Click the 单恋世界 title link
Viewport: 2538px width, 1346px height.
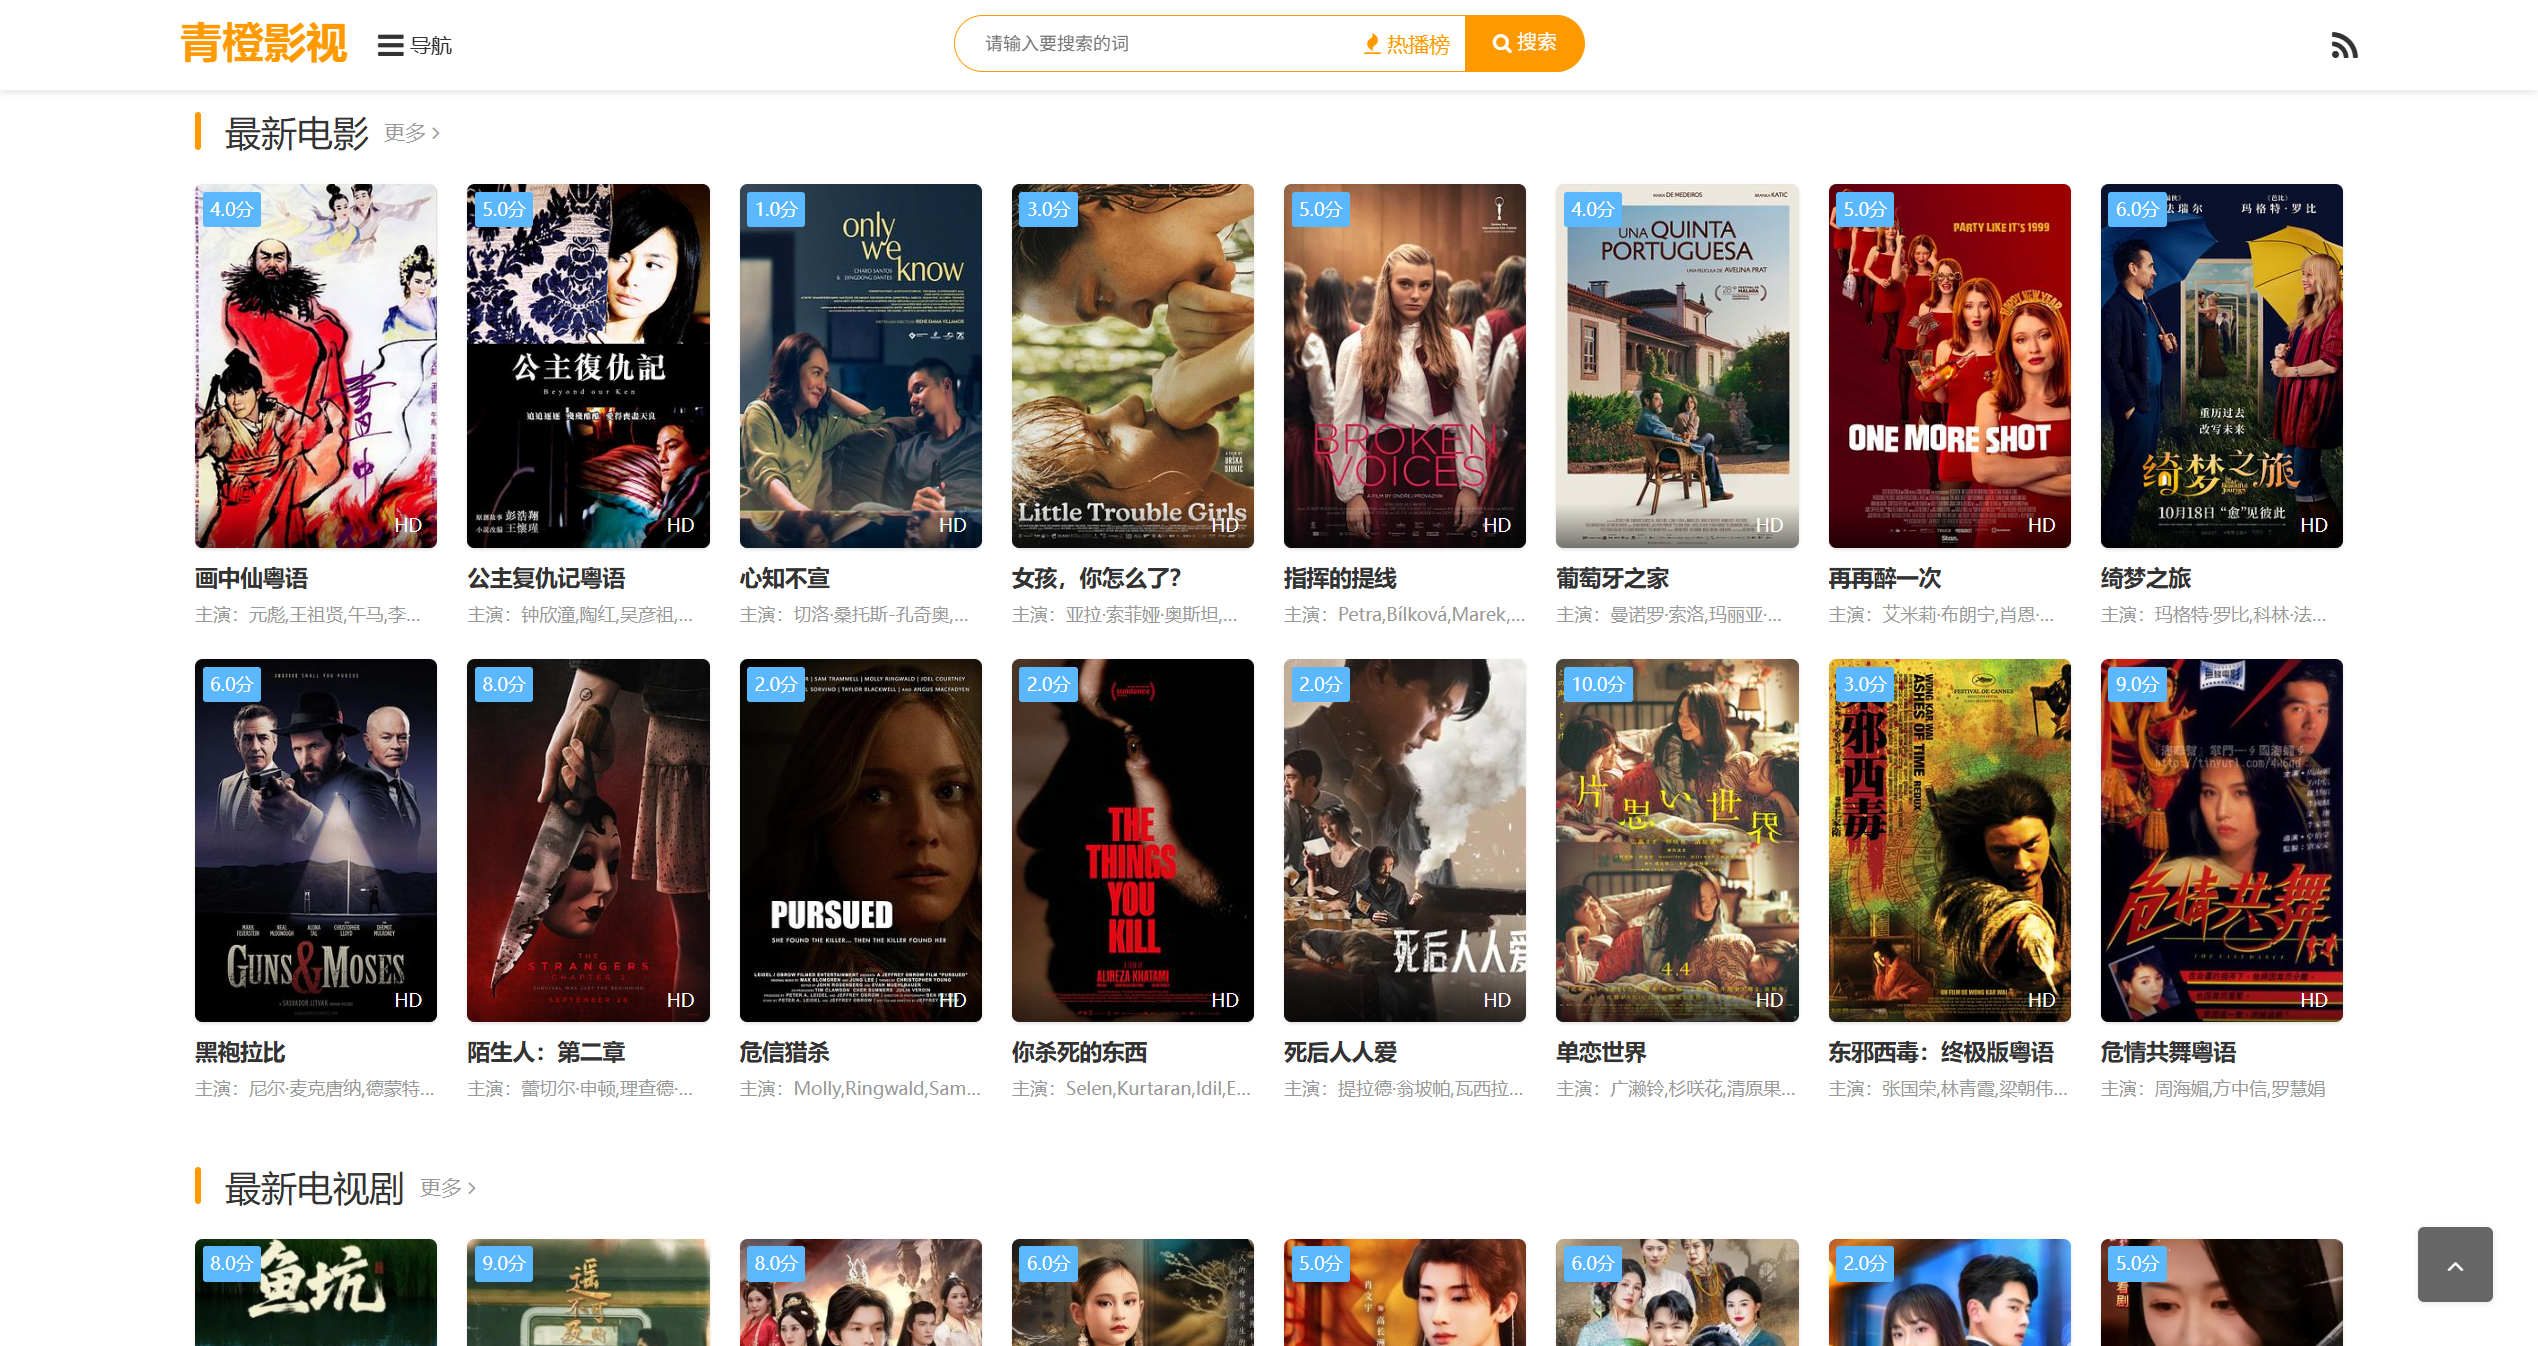coord(1600,1052)
